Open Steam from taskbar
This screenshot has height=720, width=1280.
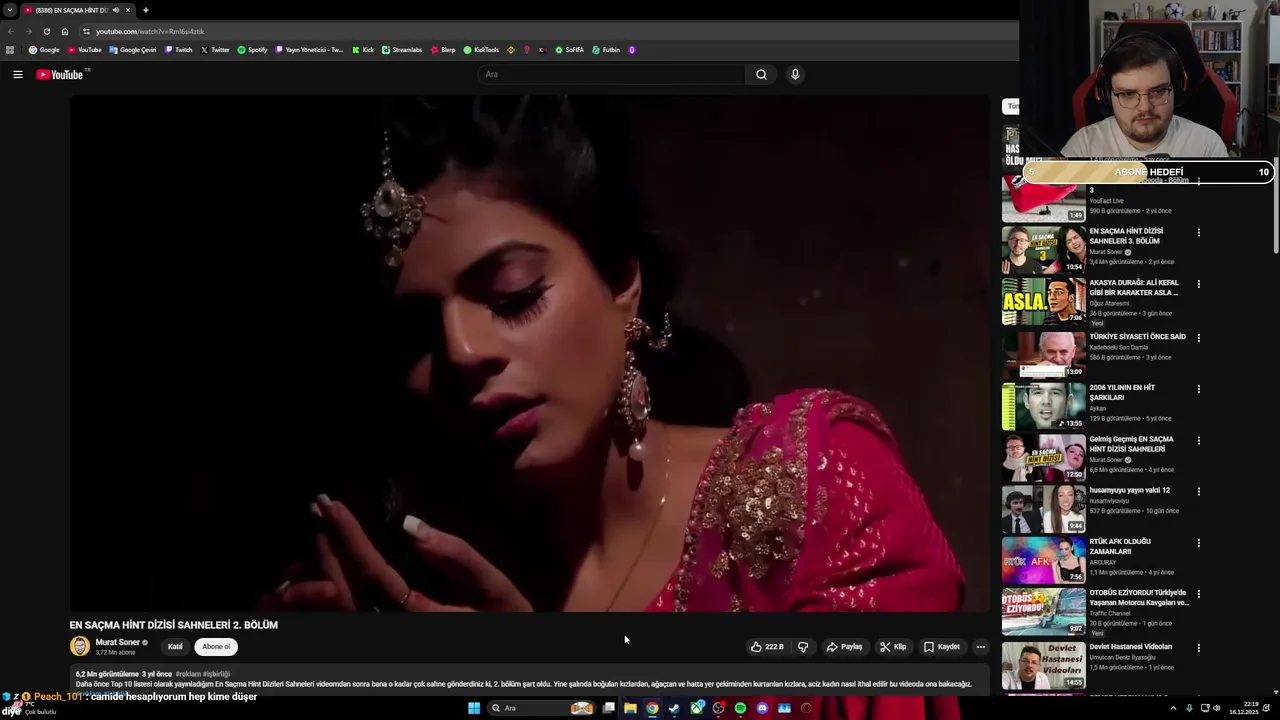674,708
